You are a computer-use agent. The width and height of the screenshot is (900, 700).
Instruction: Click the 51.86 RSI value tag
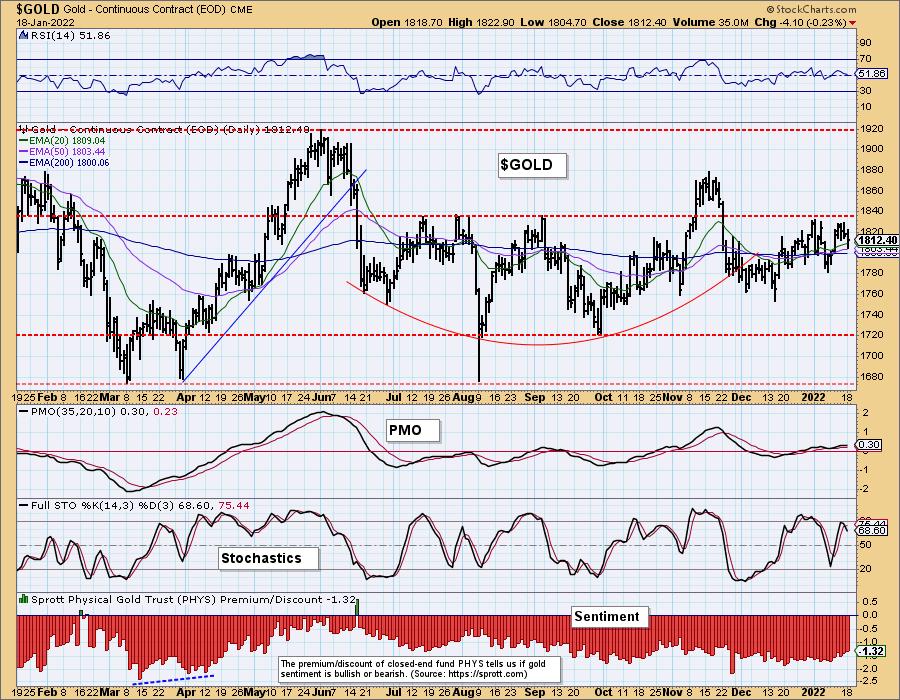coord(872,74)
